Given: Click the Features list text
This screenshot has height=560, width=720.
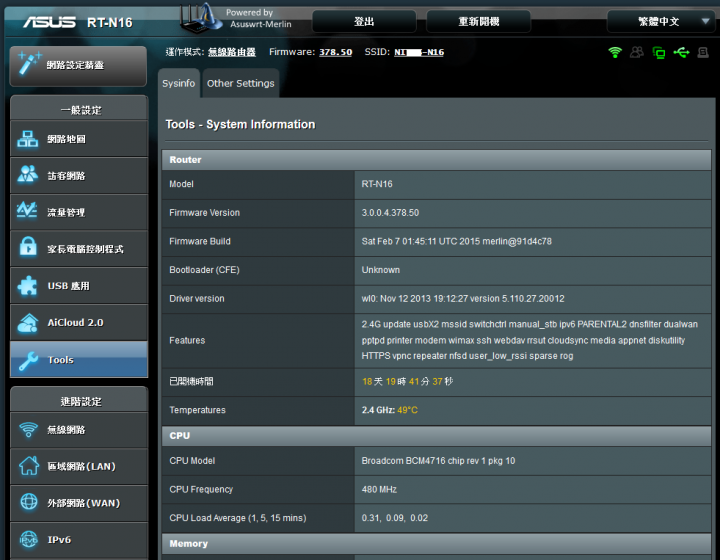Looking at the screenshot, I should pyautogui.click(x=529, y=340).
